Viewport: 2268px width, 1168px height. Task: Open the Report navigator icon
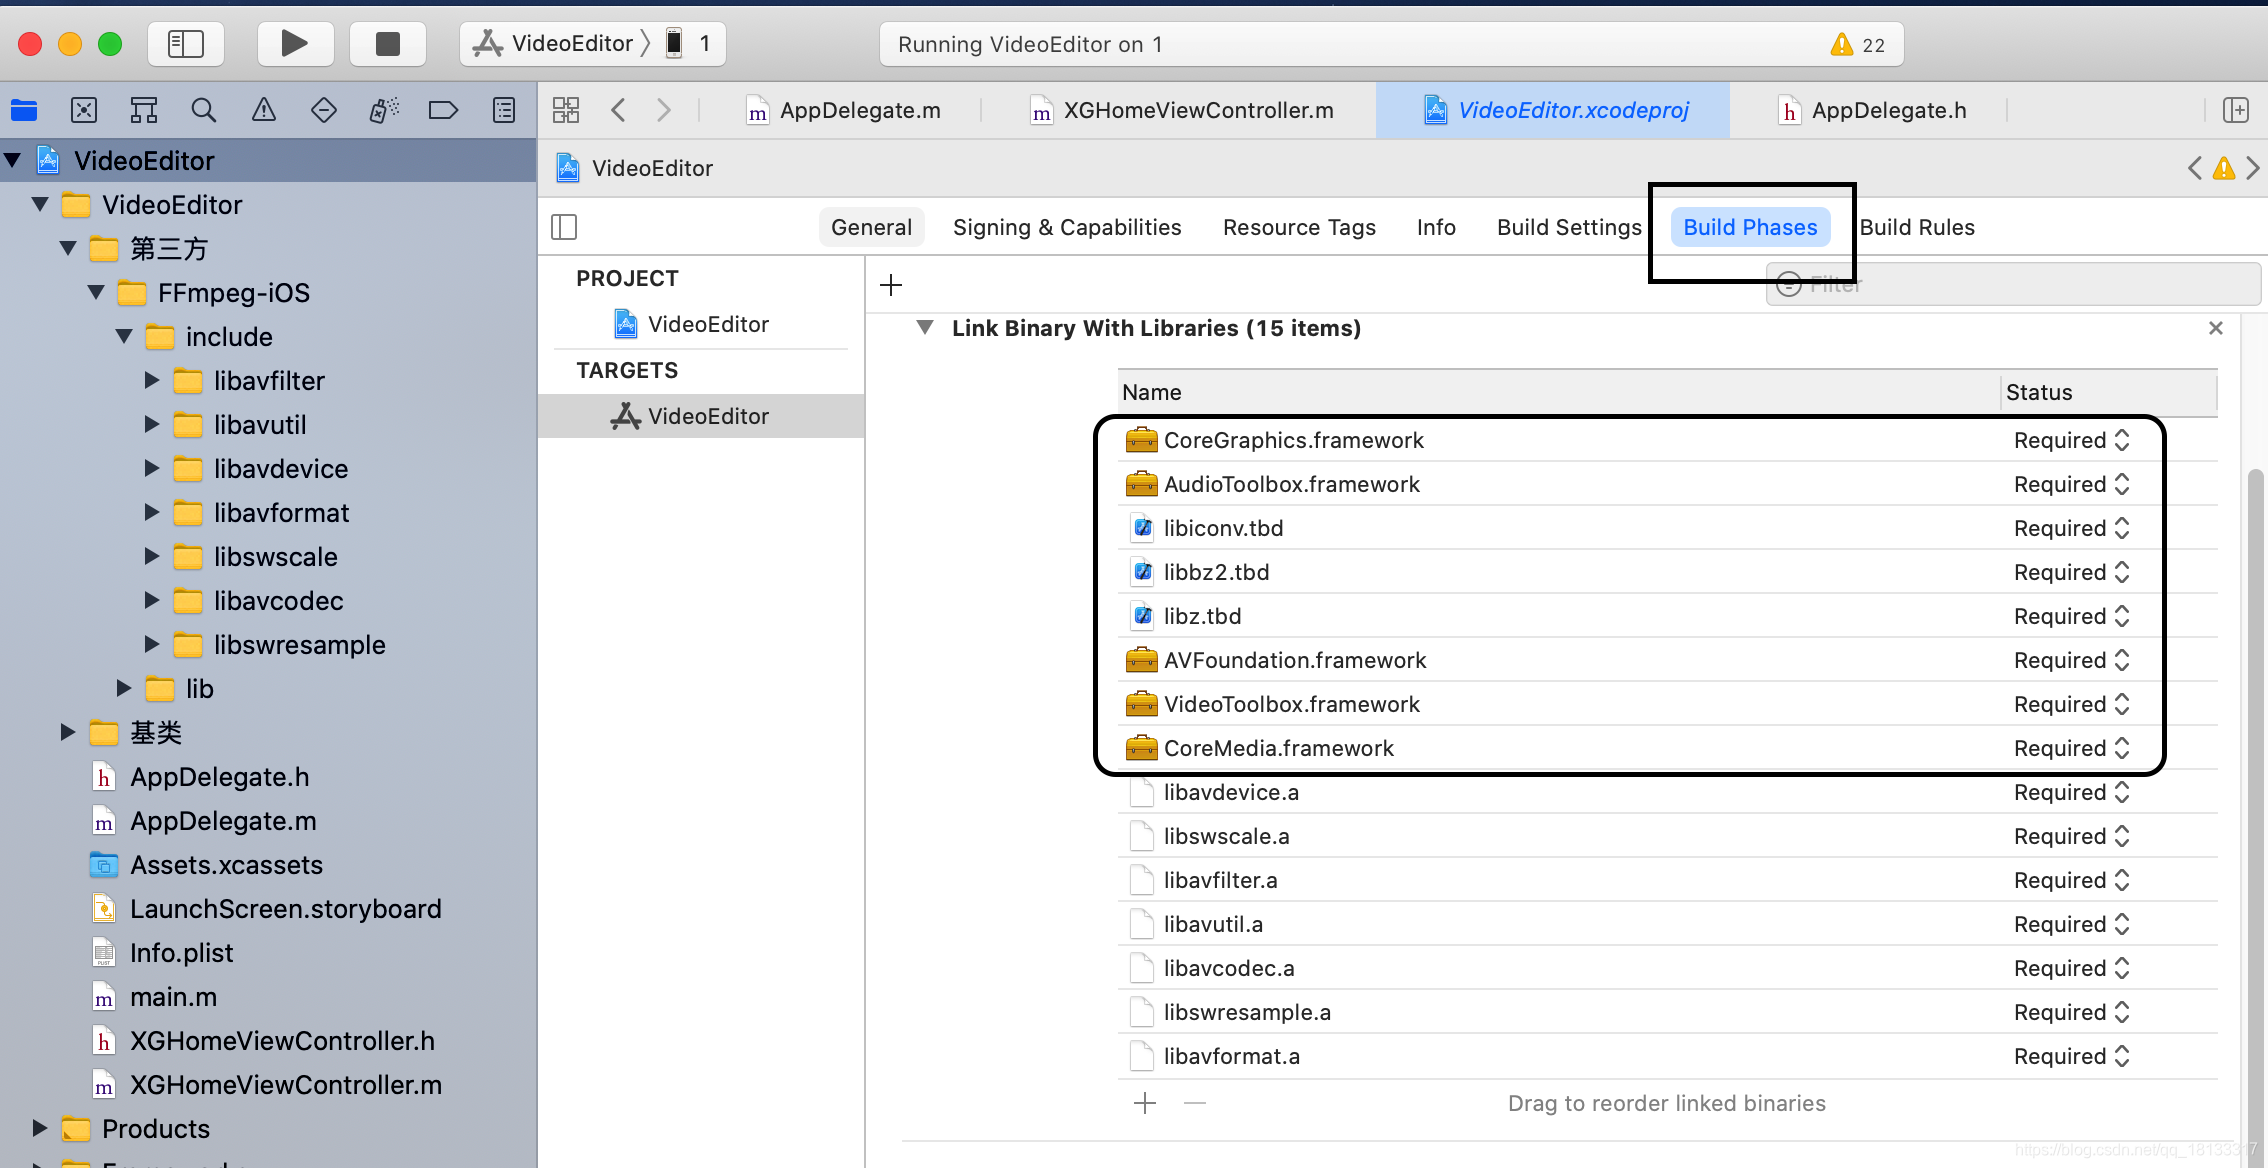coord(504,110)
